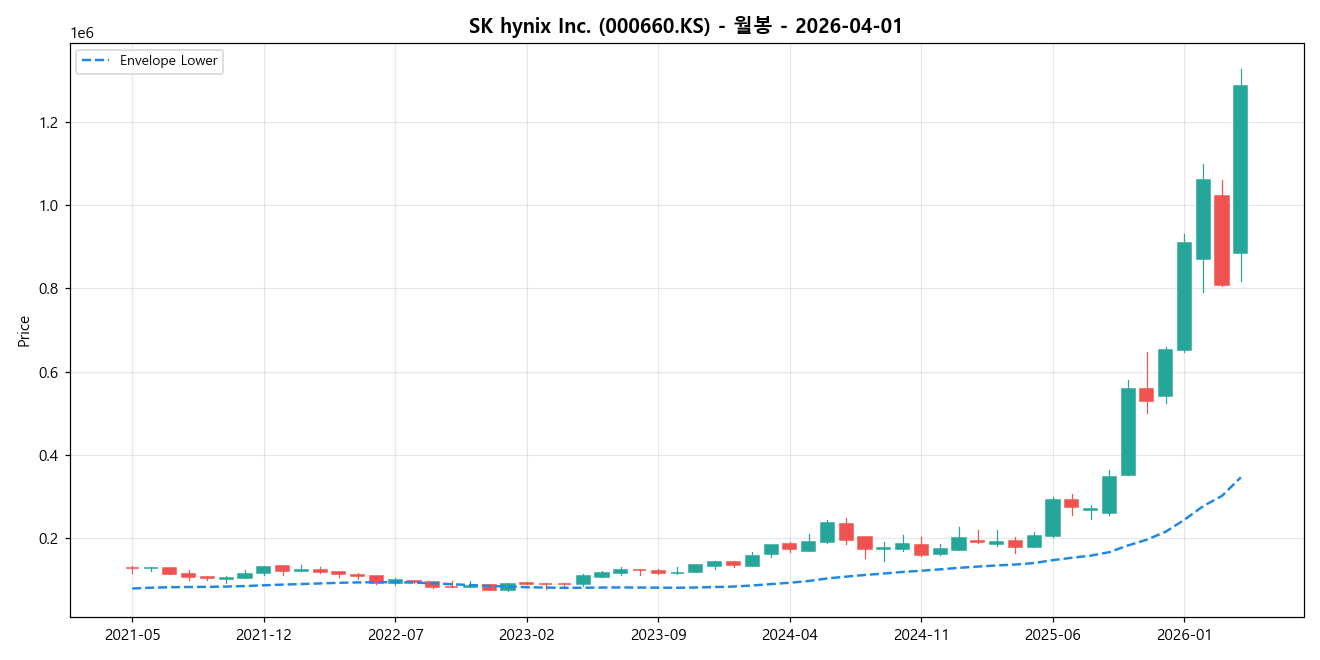1320x660 pixels.
Task: Click the tallest green candle at far right
Action: (x=1240, y=169)
